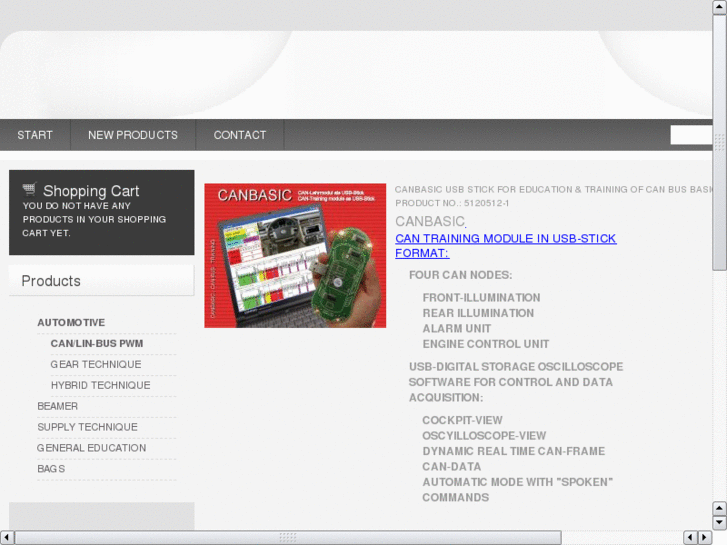Viewport: 727px width, 545px height.
Task: Open BEAMER category
Action: coord(57,406)
